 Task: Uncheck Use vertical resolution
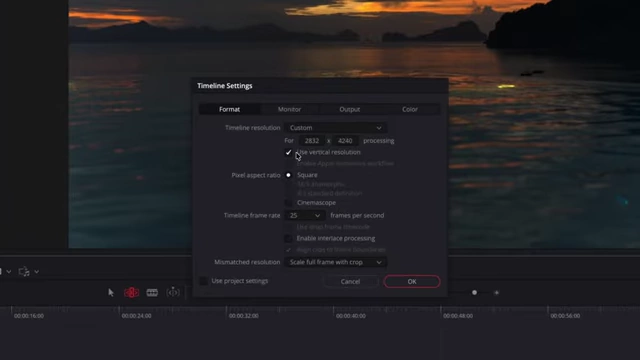pos(288,152)
